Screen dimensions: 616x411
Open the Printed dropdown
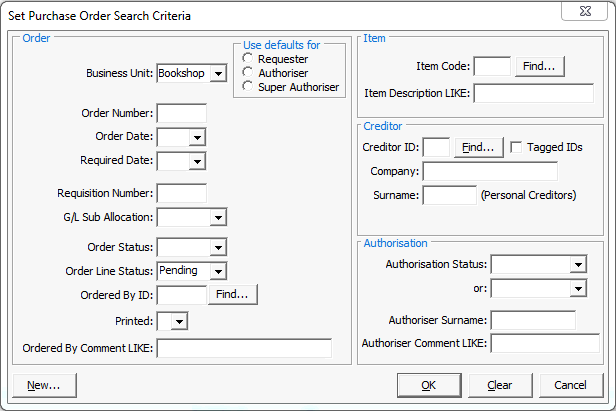pos(179,321)
